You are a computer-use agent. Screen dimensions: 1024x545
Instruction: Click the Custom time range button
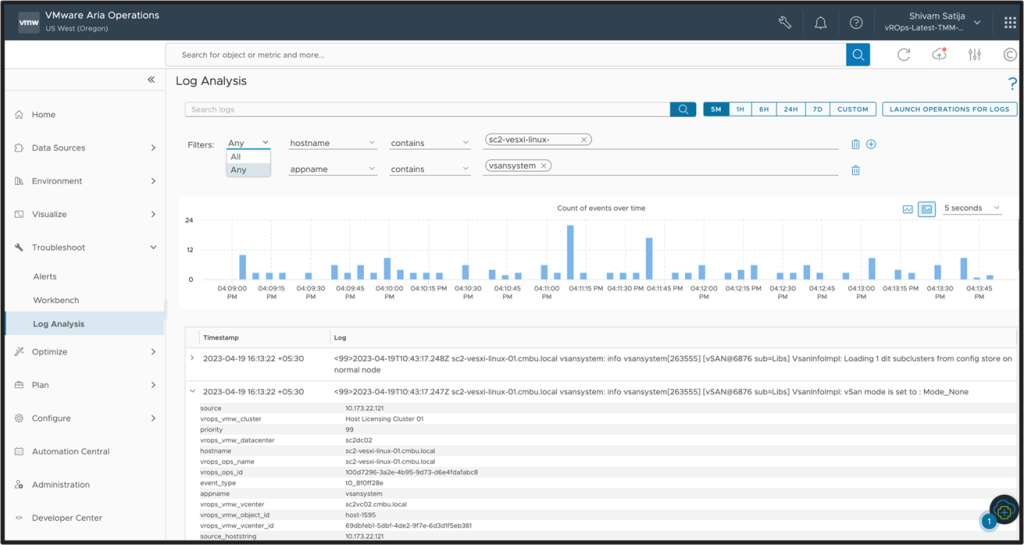(853, 109)
